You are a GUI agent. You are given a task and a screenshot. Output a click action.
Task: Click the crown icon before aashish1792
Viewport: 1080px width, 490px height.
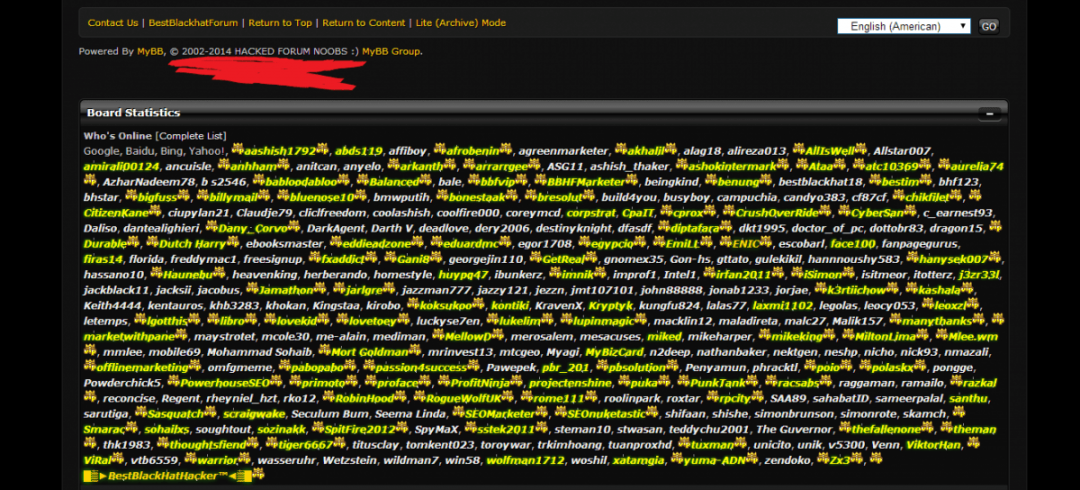tap(238, 151)
